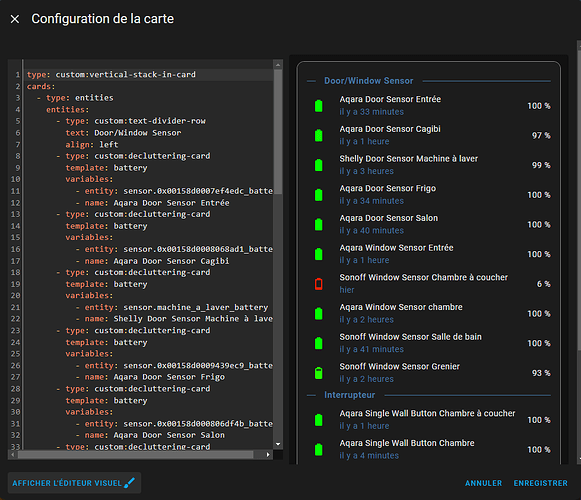Click code editor scroll-down arrow
The height and width of the screenshot is (500, 581).
coord(278,444)
